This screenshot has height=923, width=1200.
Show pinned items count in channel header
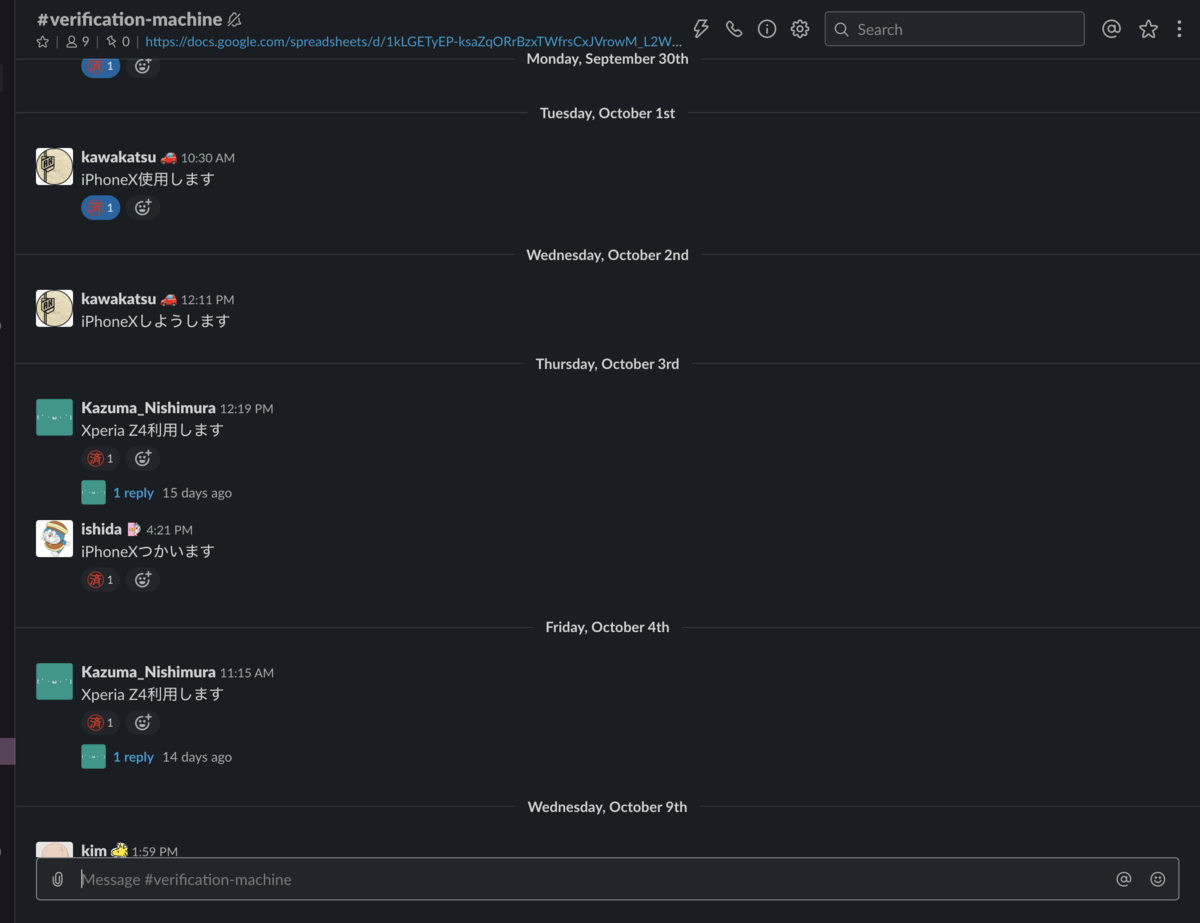point(118,42)
